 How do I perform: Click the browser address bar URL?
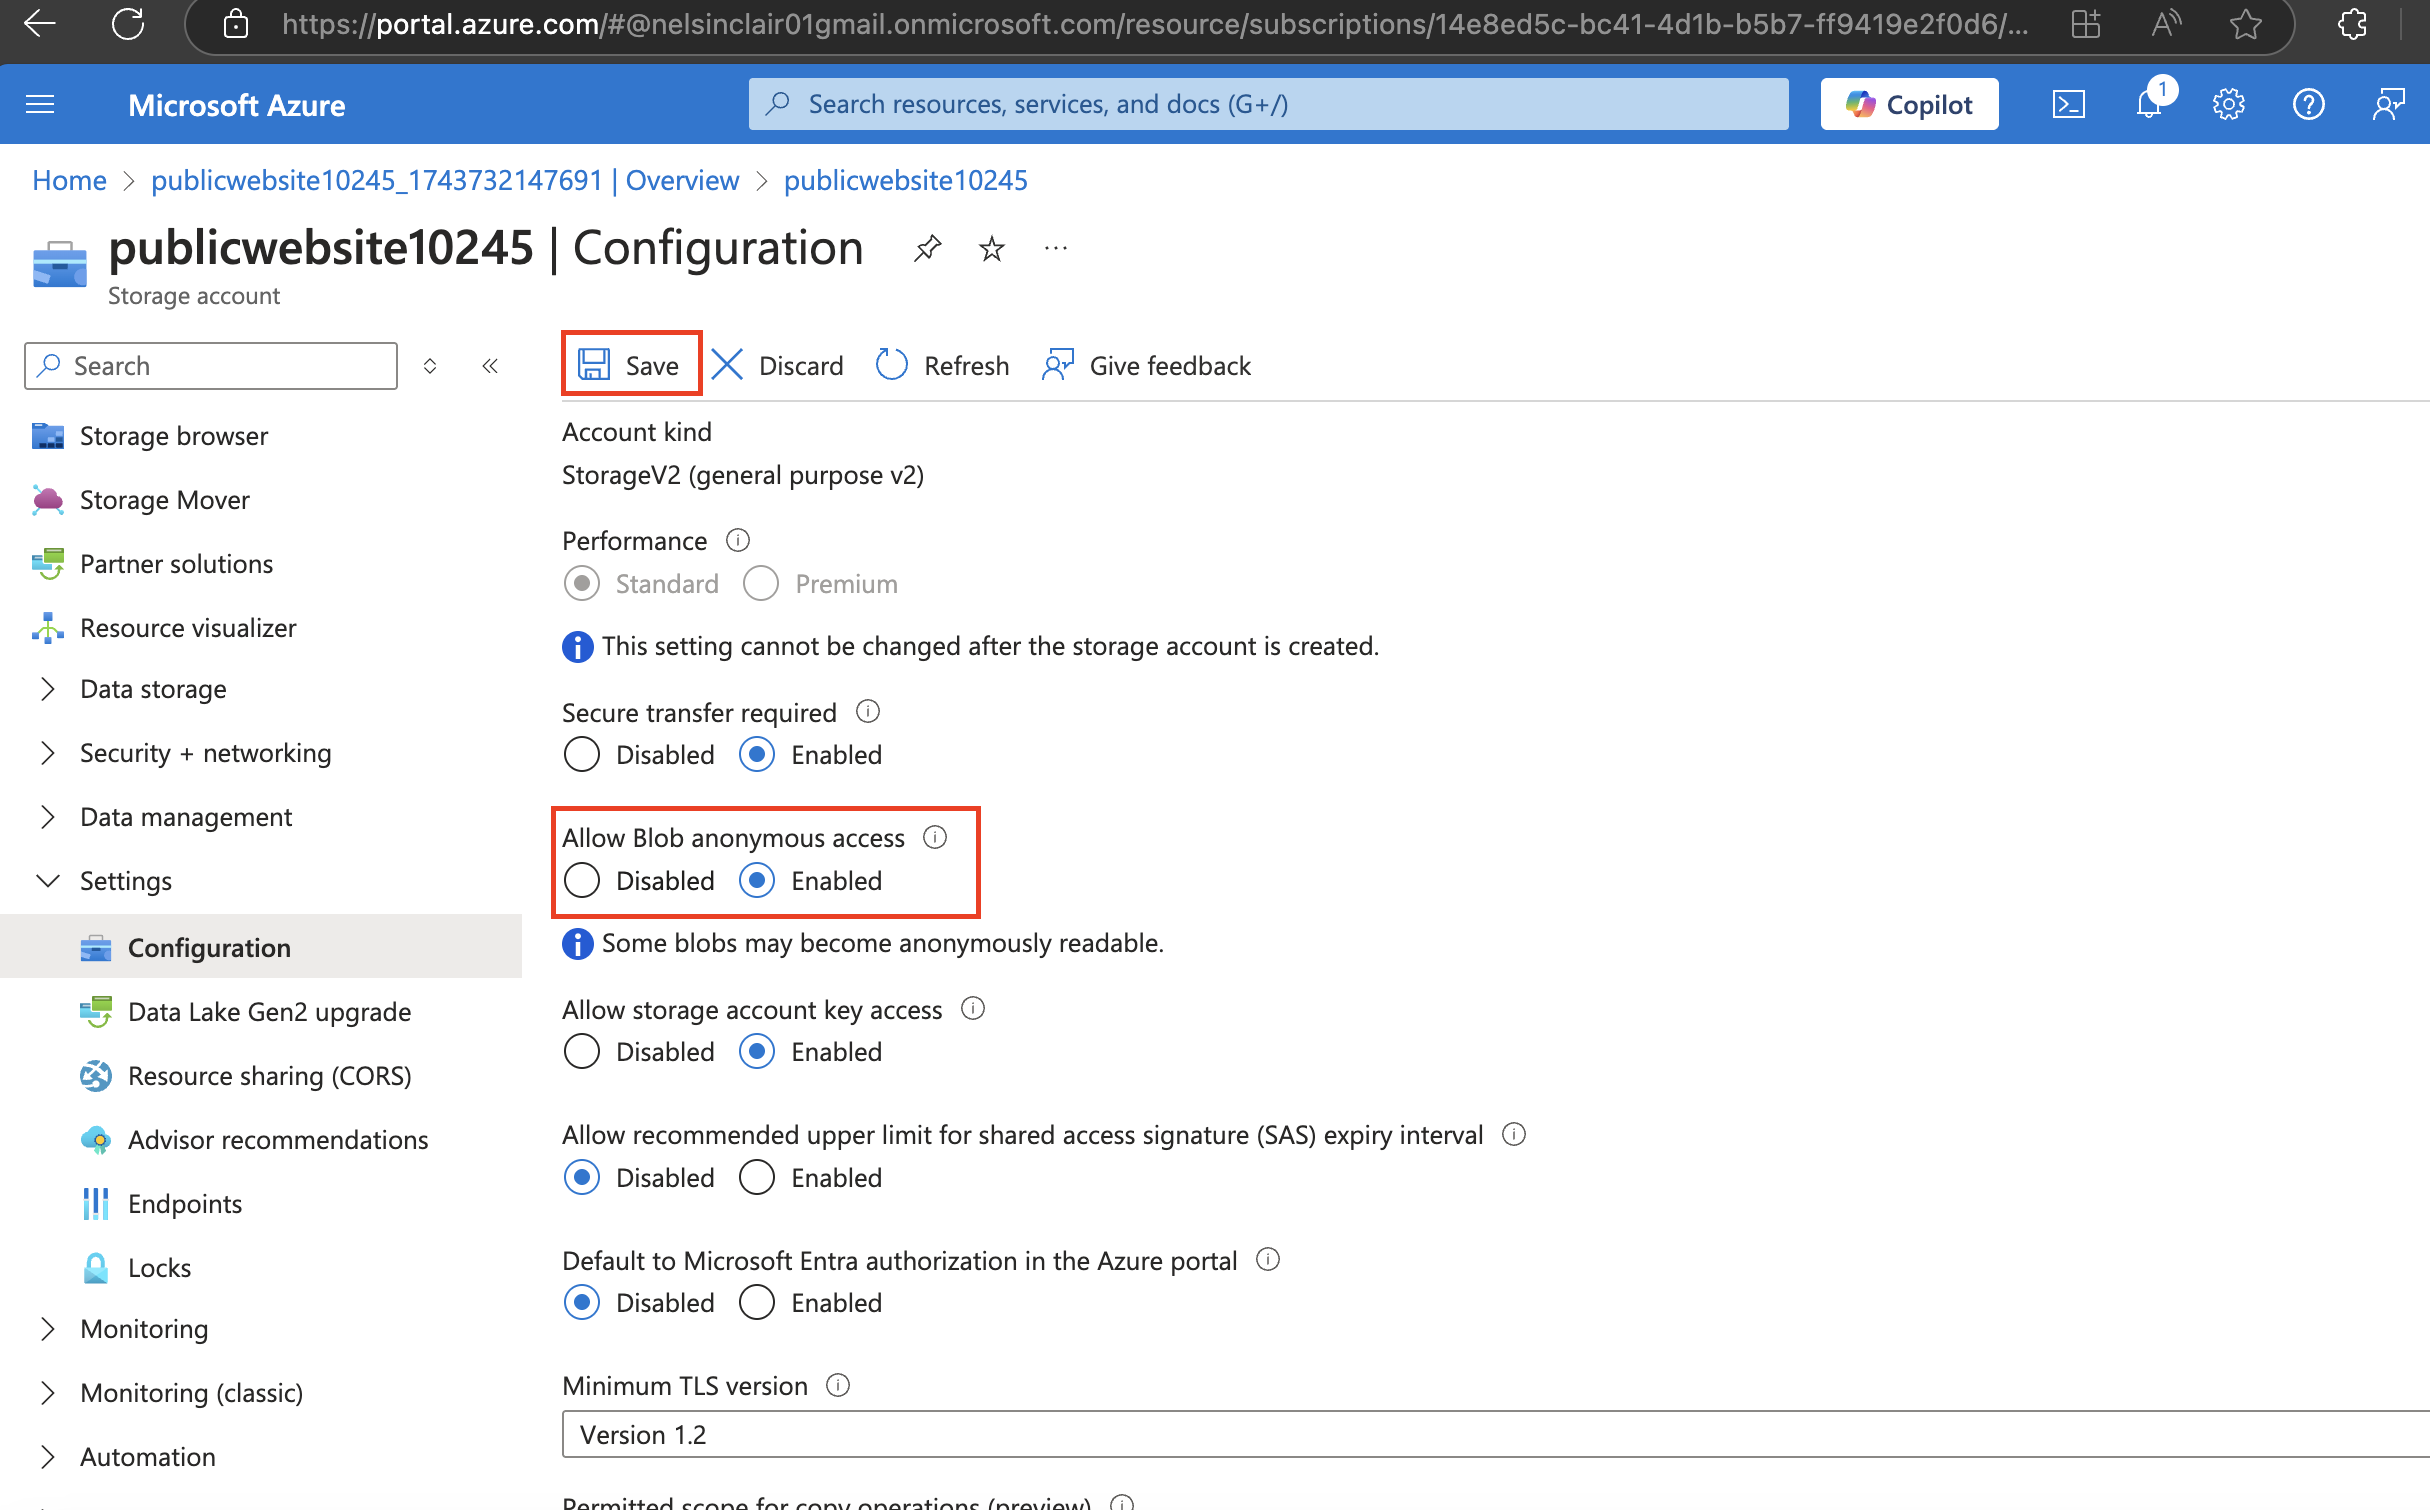(1155, 24)
